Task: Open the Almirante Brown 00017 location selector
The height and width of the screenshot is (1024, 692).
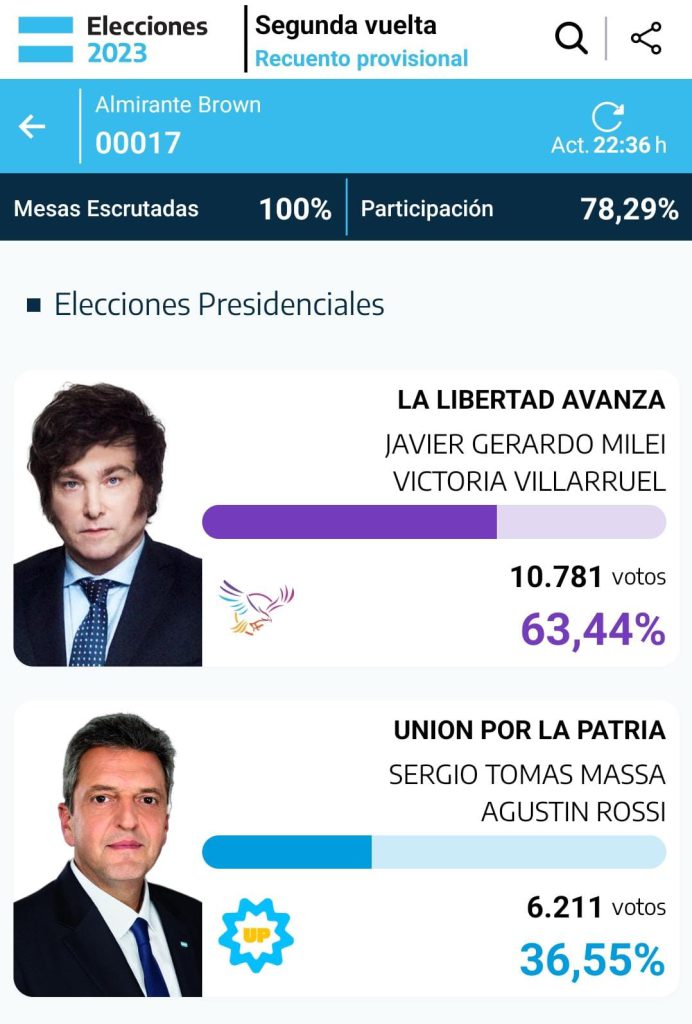Action: pyautogui.click(x=178, y=126)
